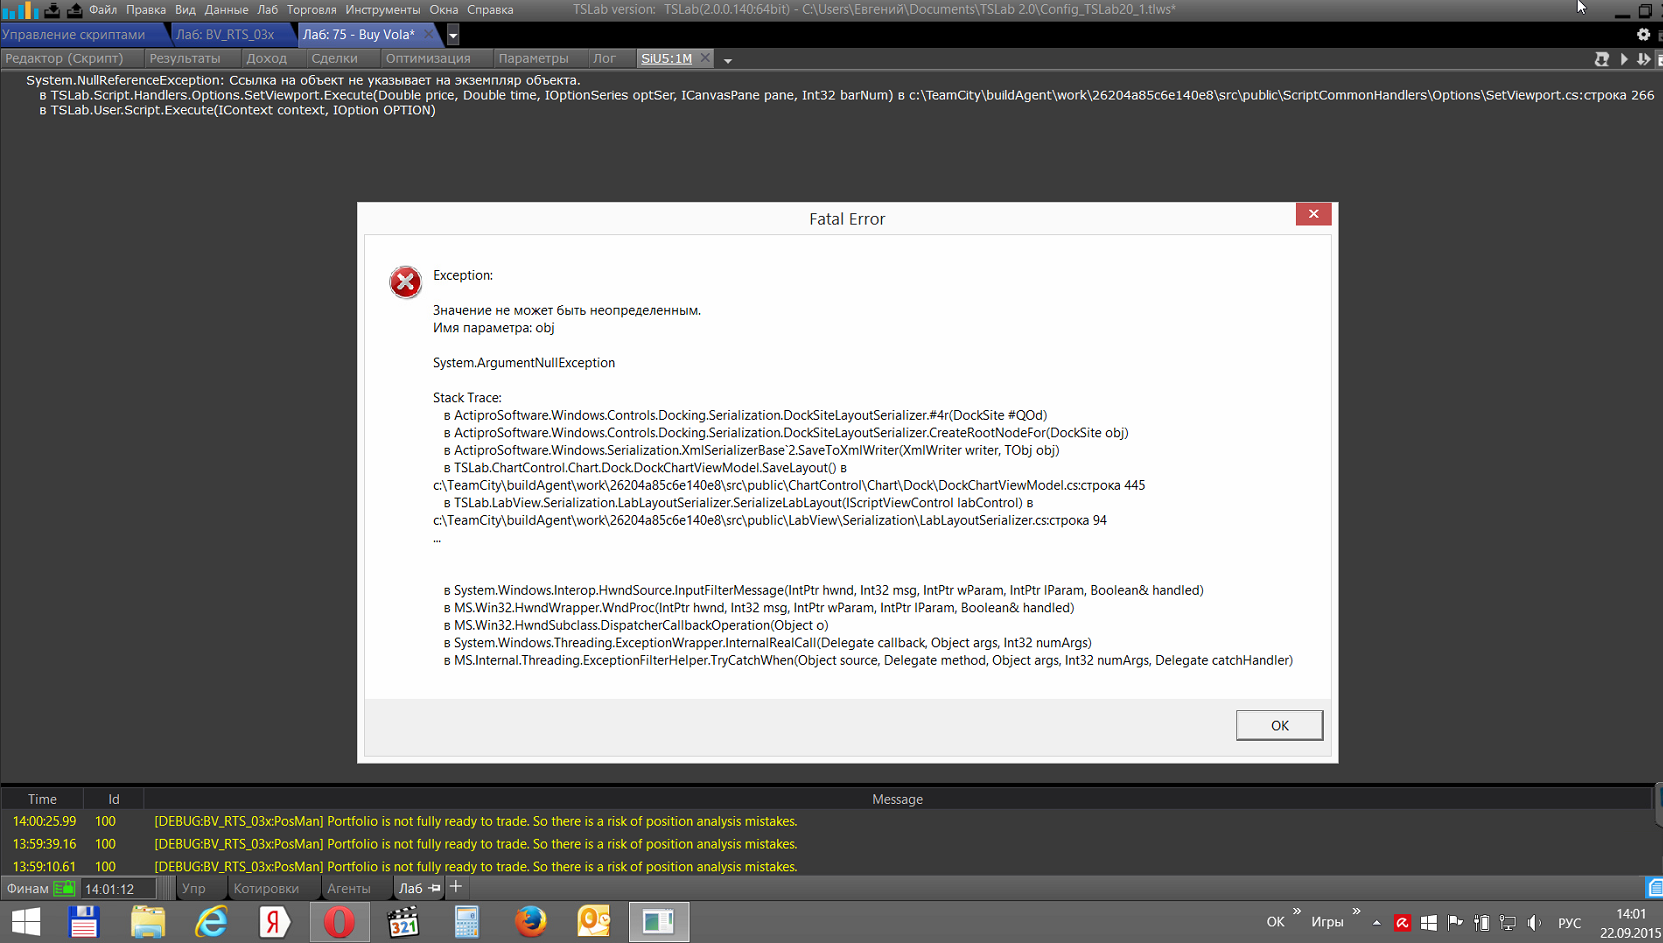Add new workspace tab with plus icon
Screen dimensions: 1663x943
(x=456, y=887)
